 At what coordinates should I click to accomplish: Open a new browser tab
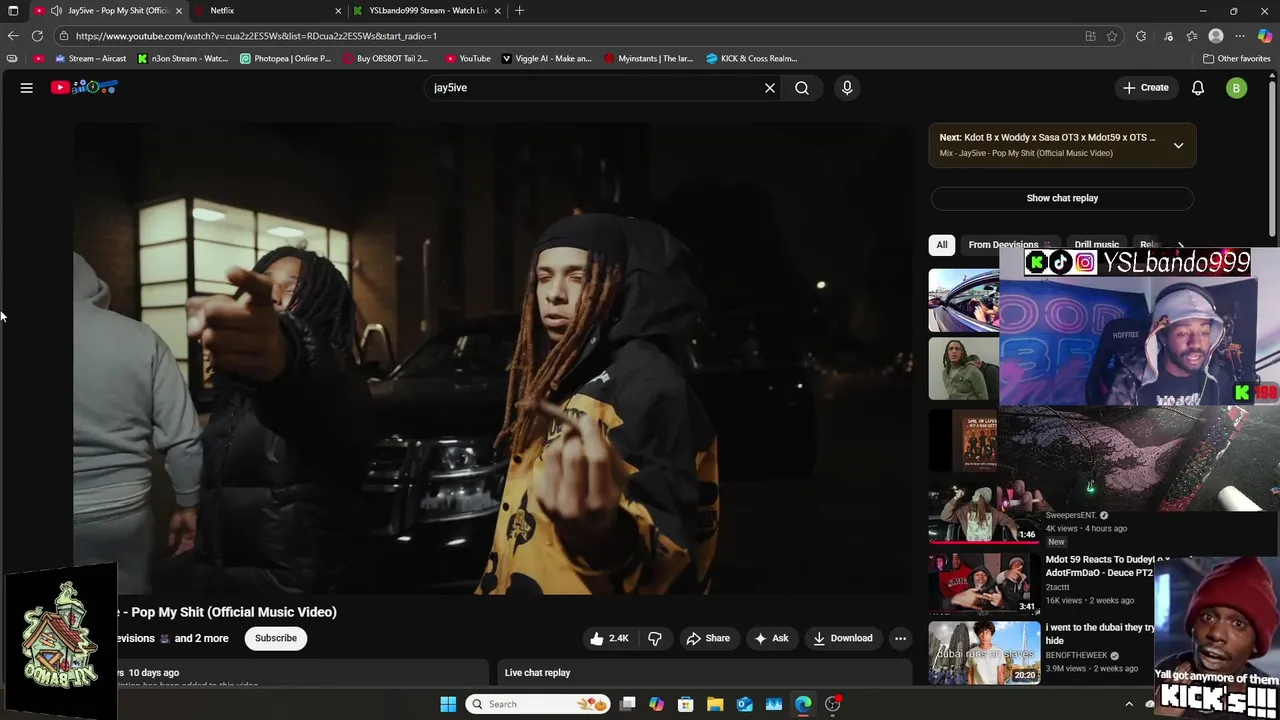519,10
